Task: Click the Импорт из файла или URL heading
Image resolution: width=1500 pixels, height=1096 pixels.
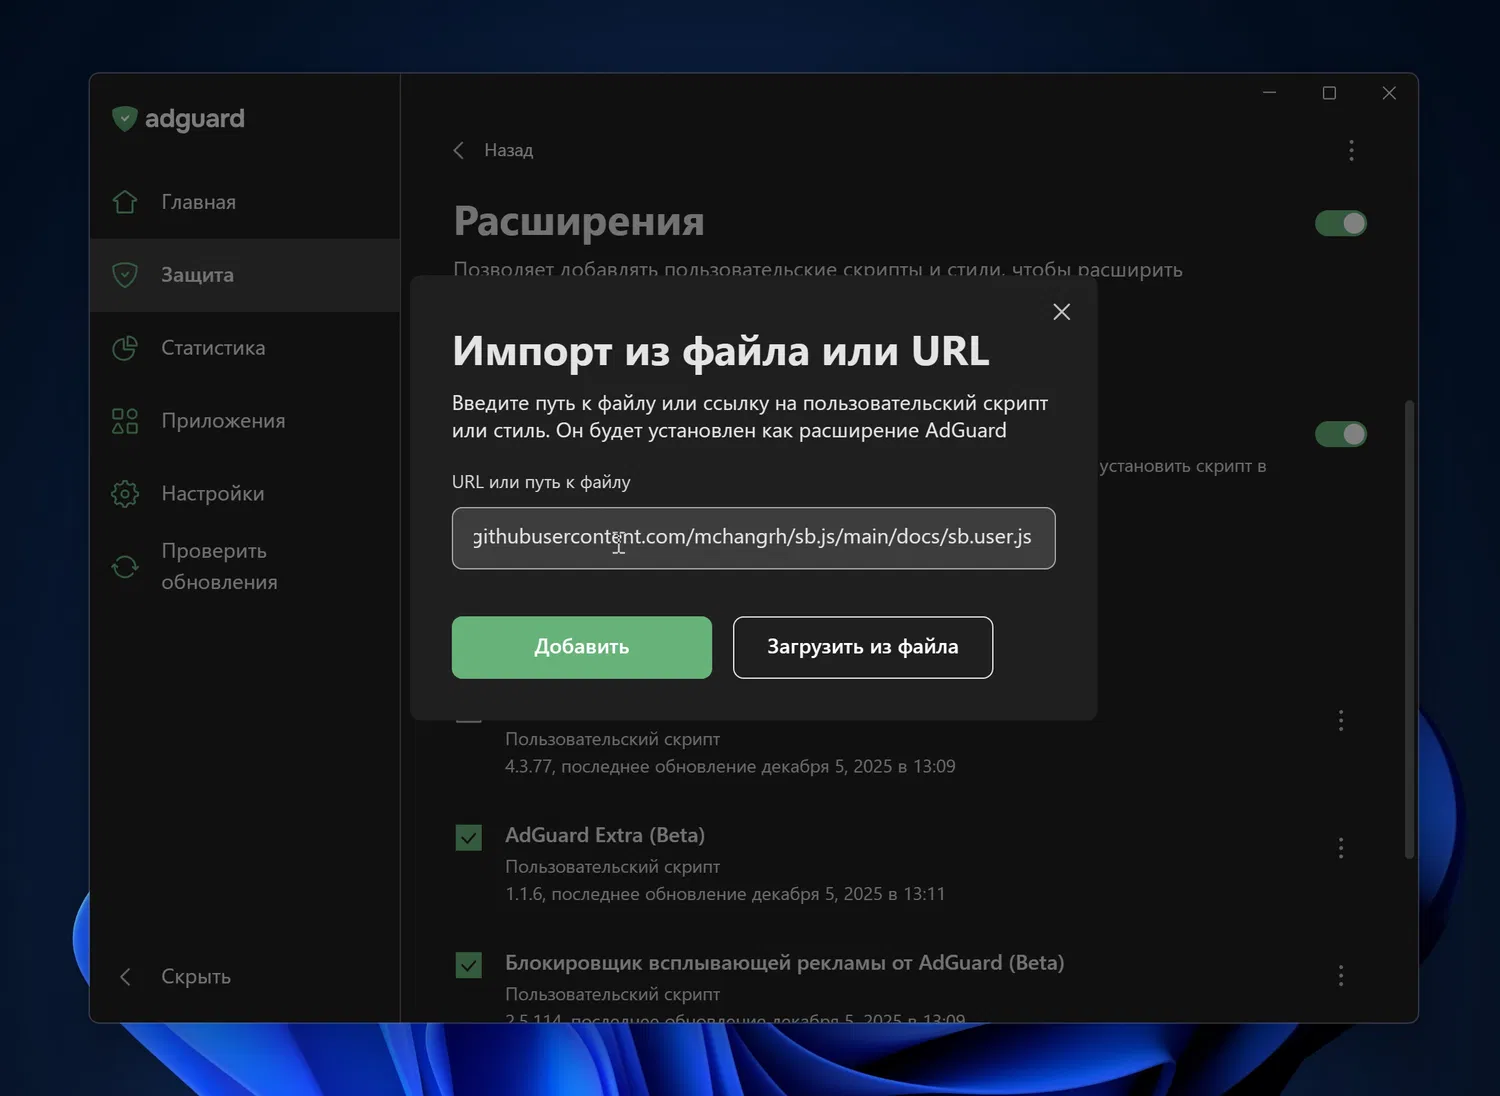Action: tap(721, 351)
